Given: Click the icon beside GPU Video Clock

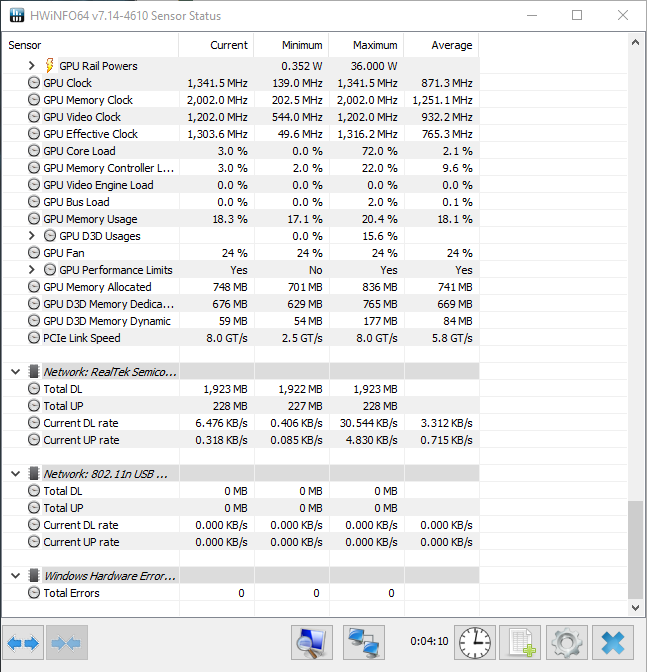Looking at the screenshot, I should point(34,117).
